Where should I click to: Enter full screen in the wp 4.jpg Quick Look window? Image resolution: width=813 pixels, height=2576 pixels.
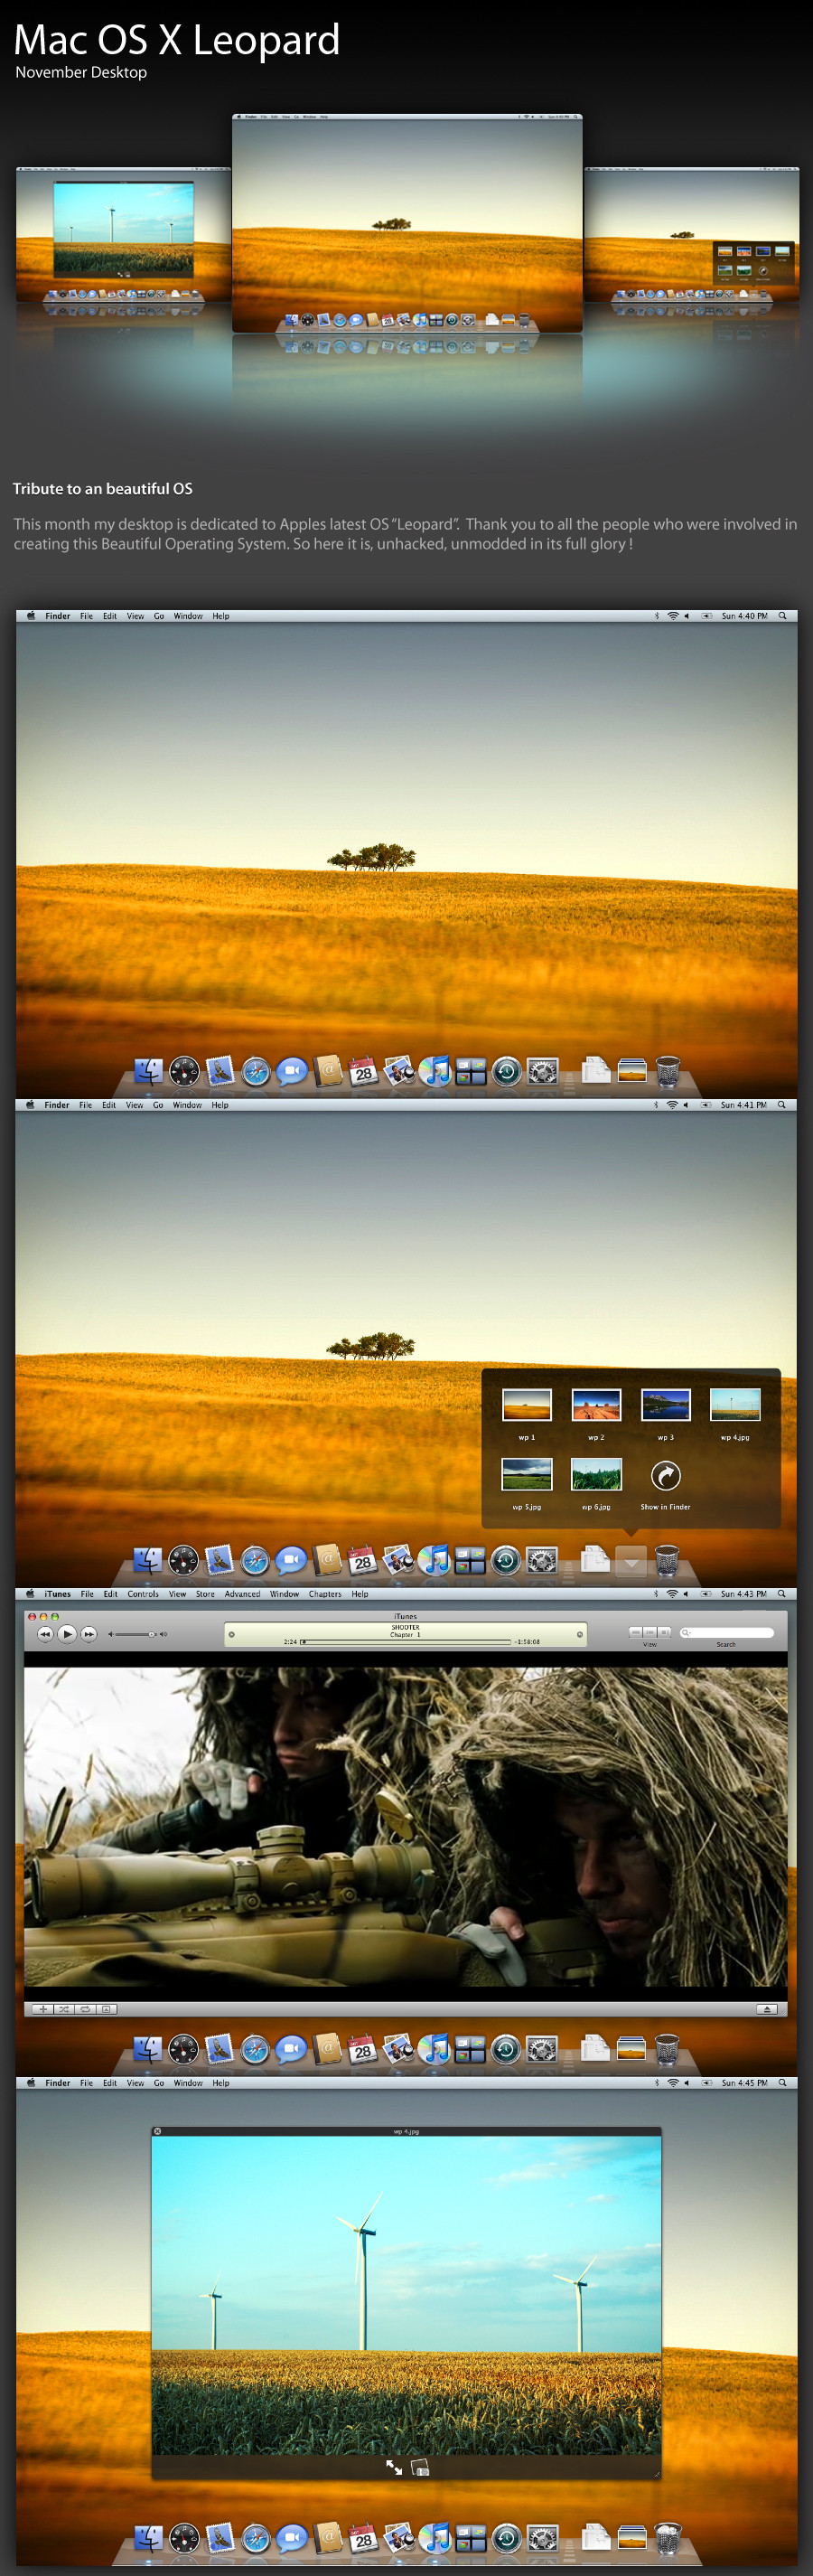[x=394, y=2467]
